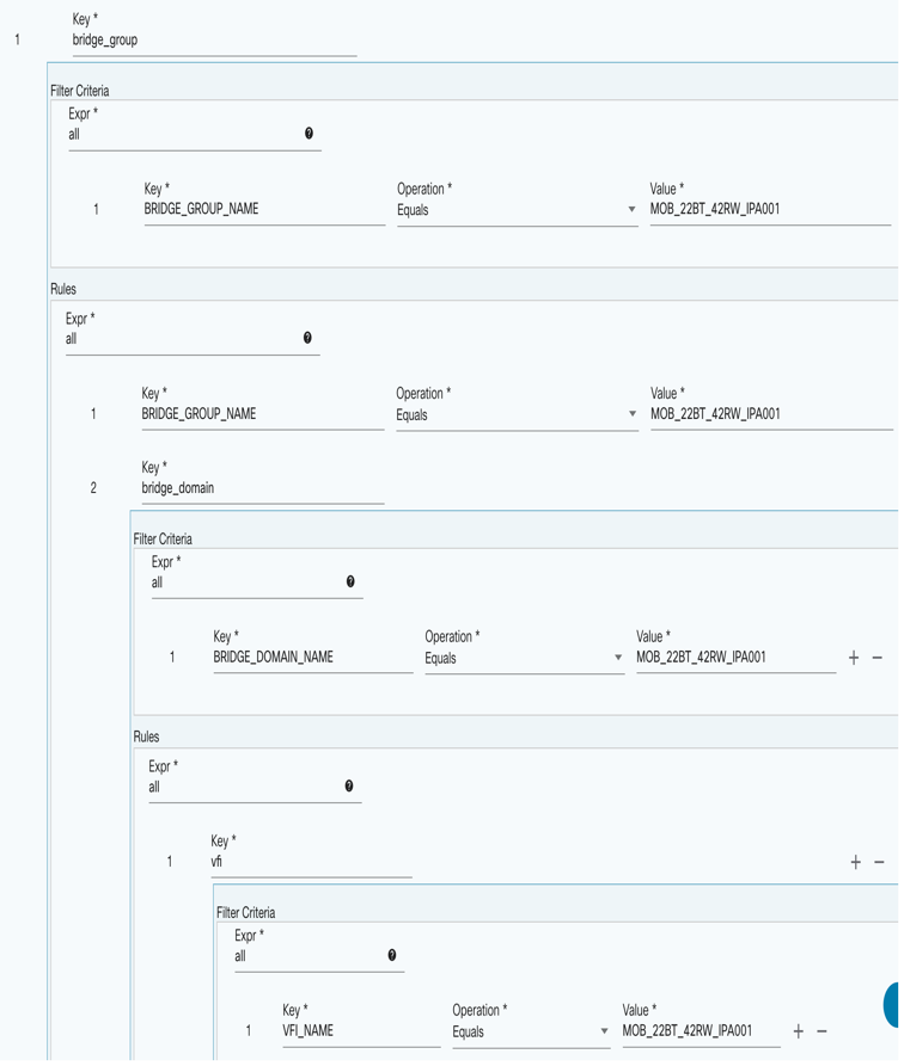Click help icon beside bridge_group Rules Expr field
The height and width of the screenshot is (1063, 901).
pos(308,339)
